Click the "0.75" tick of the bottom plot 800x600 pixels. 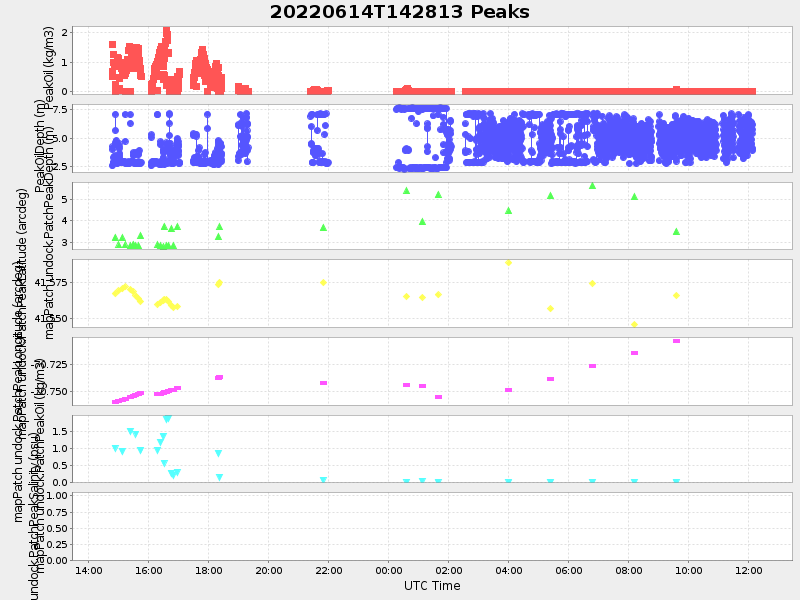coord(58,512)
